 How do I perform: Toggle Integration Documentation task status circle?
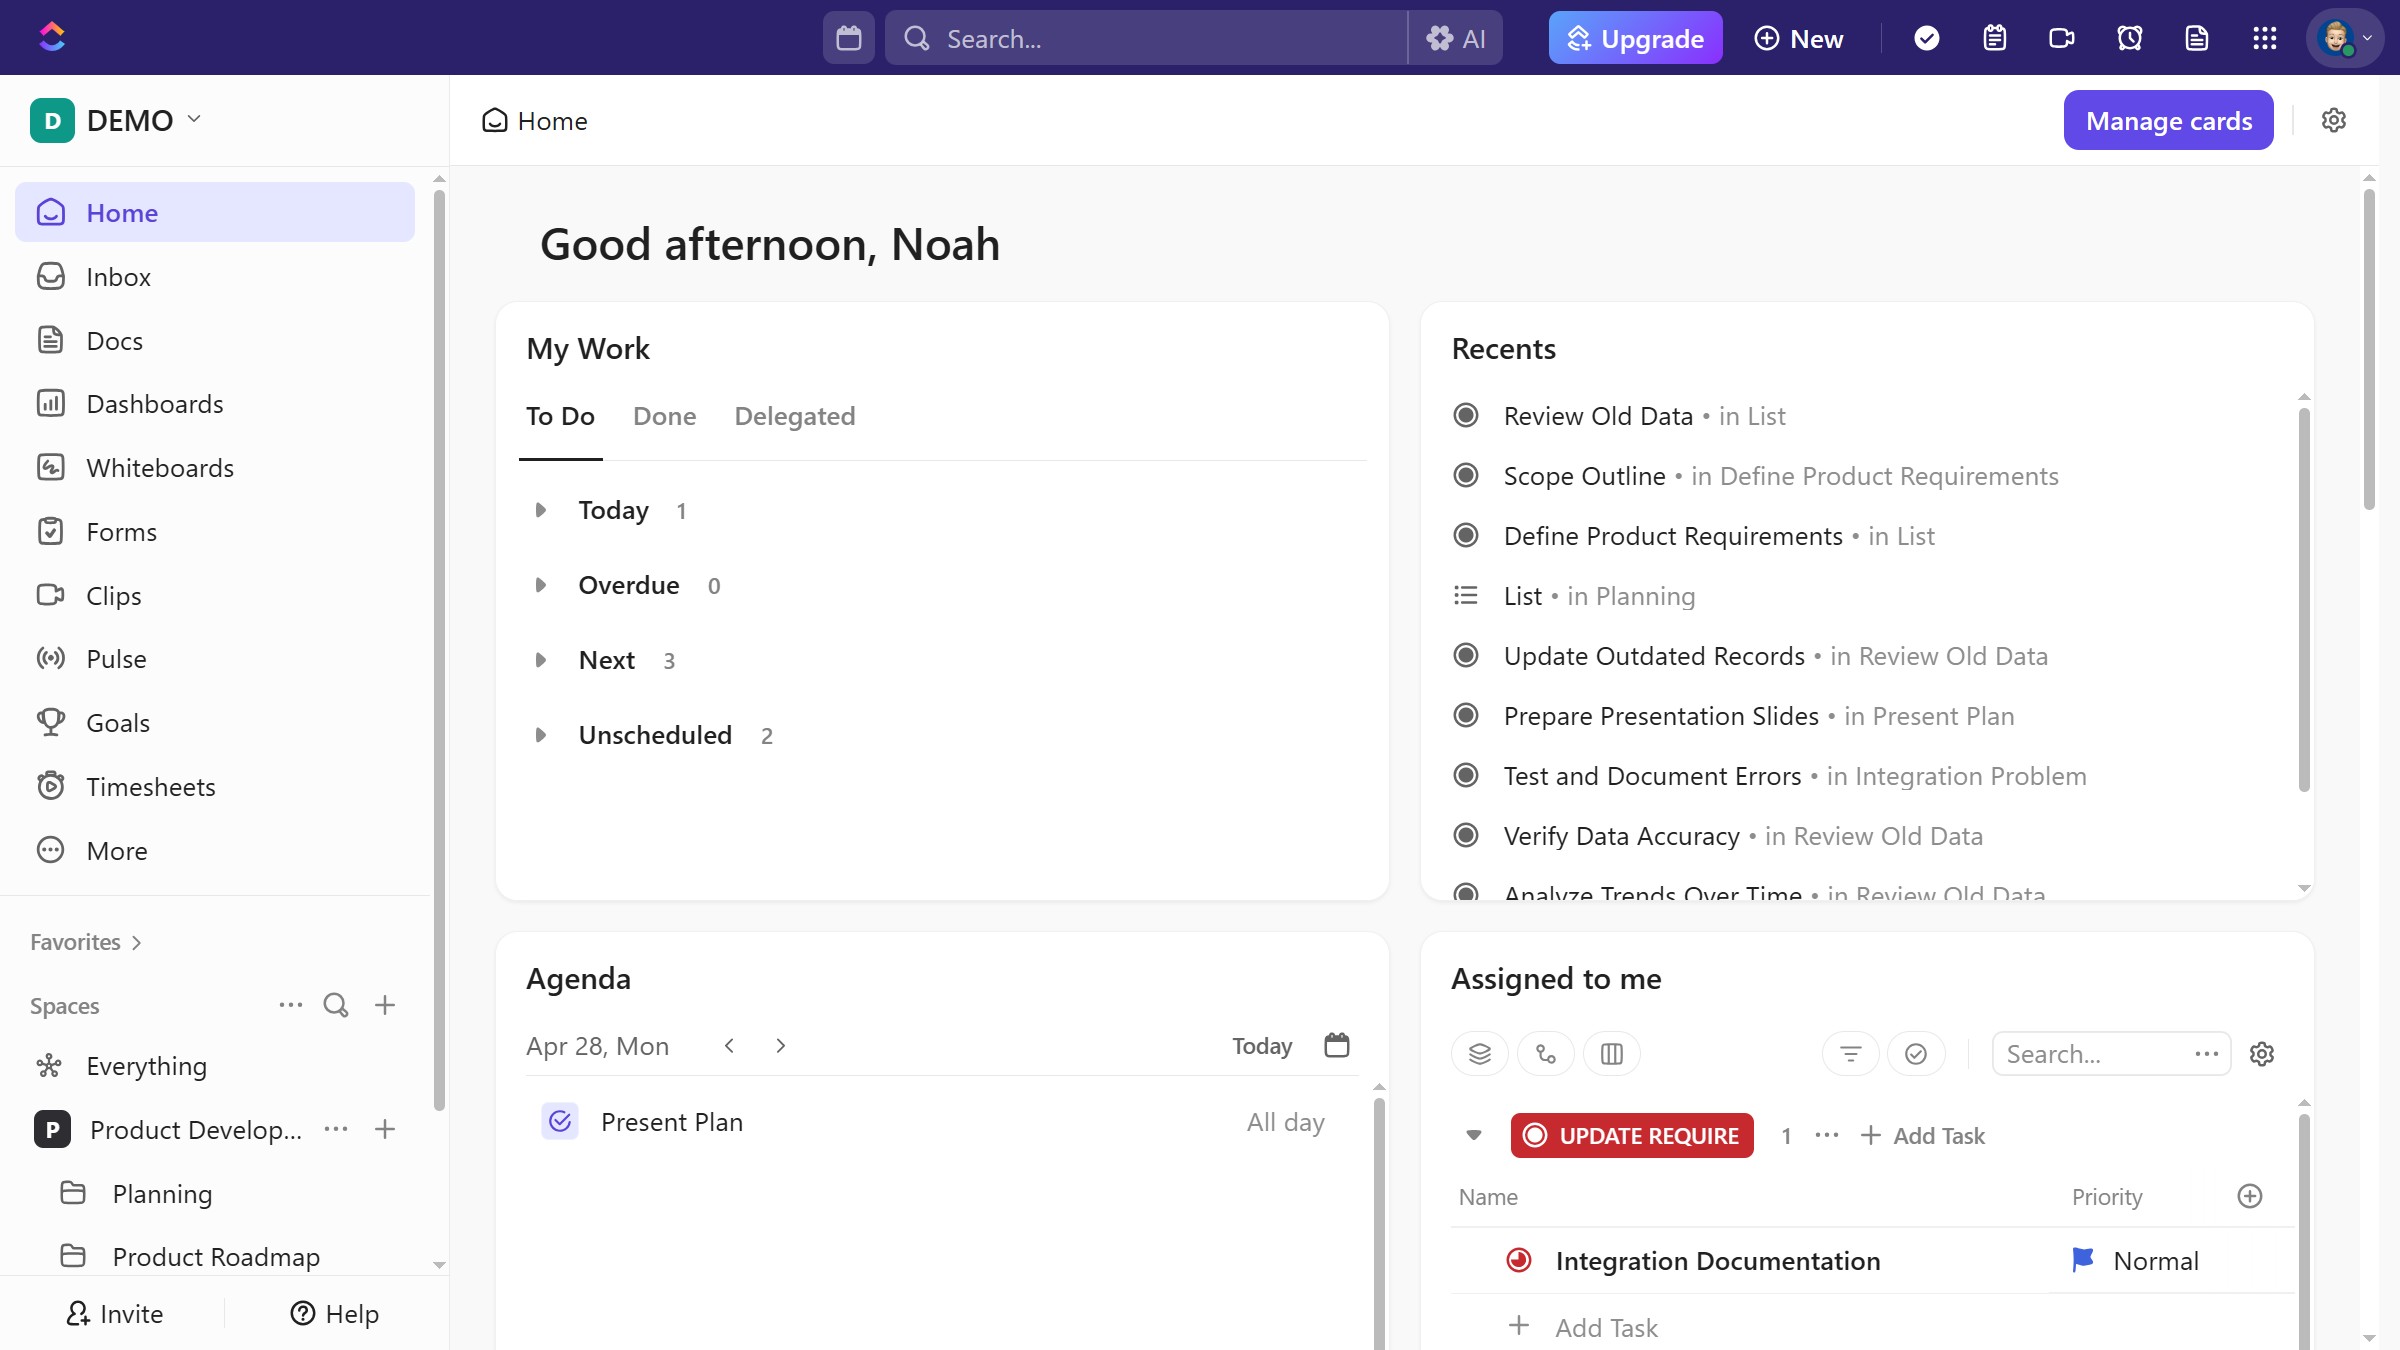point(1518,1260)
